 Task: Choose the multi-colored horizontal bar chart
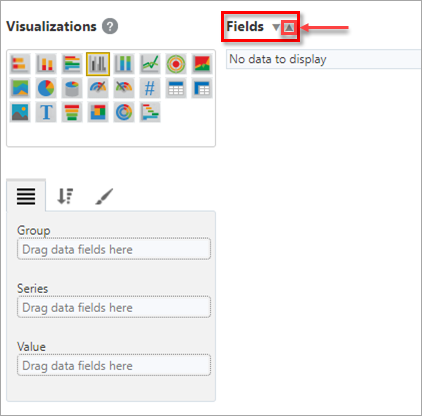click(72, 63)
